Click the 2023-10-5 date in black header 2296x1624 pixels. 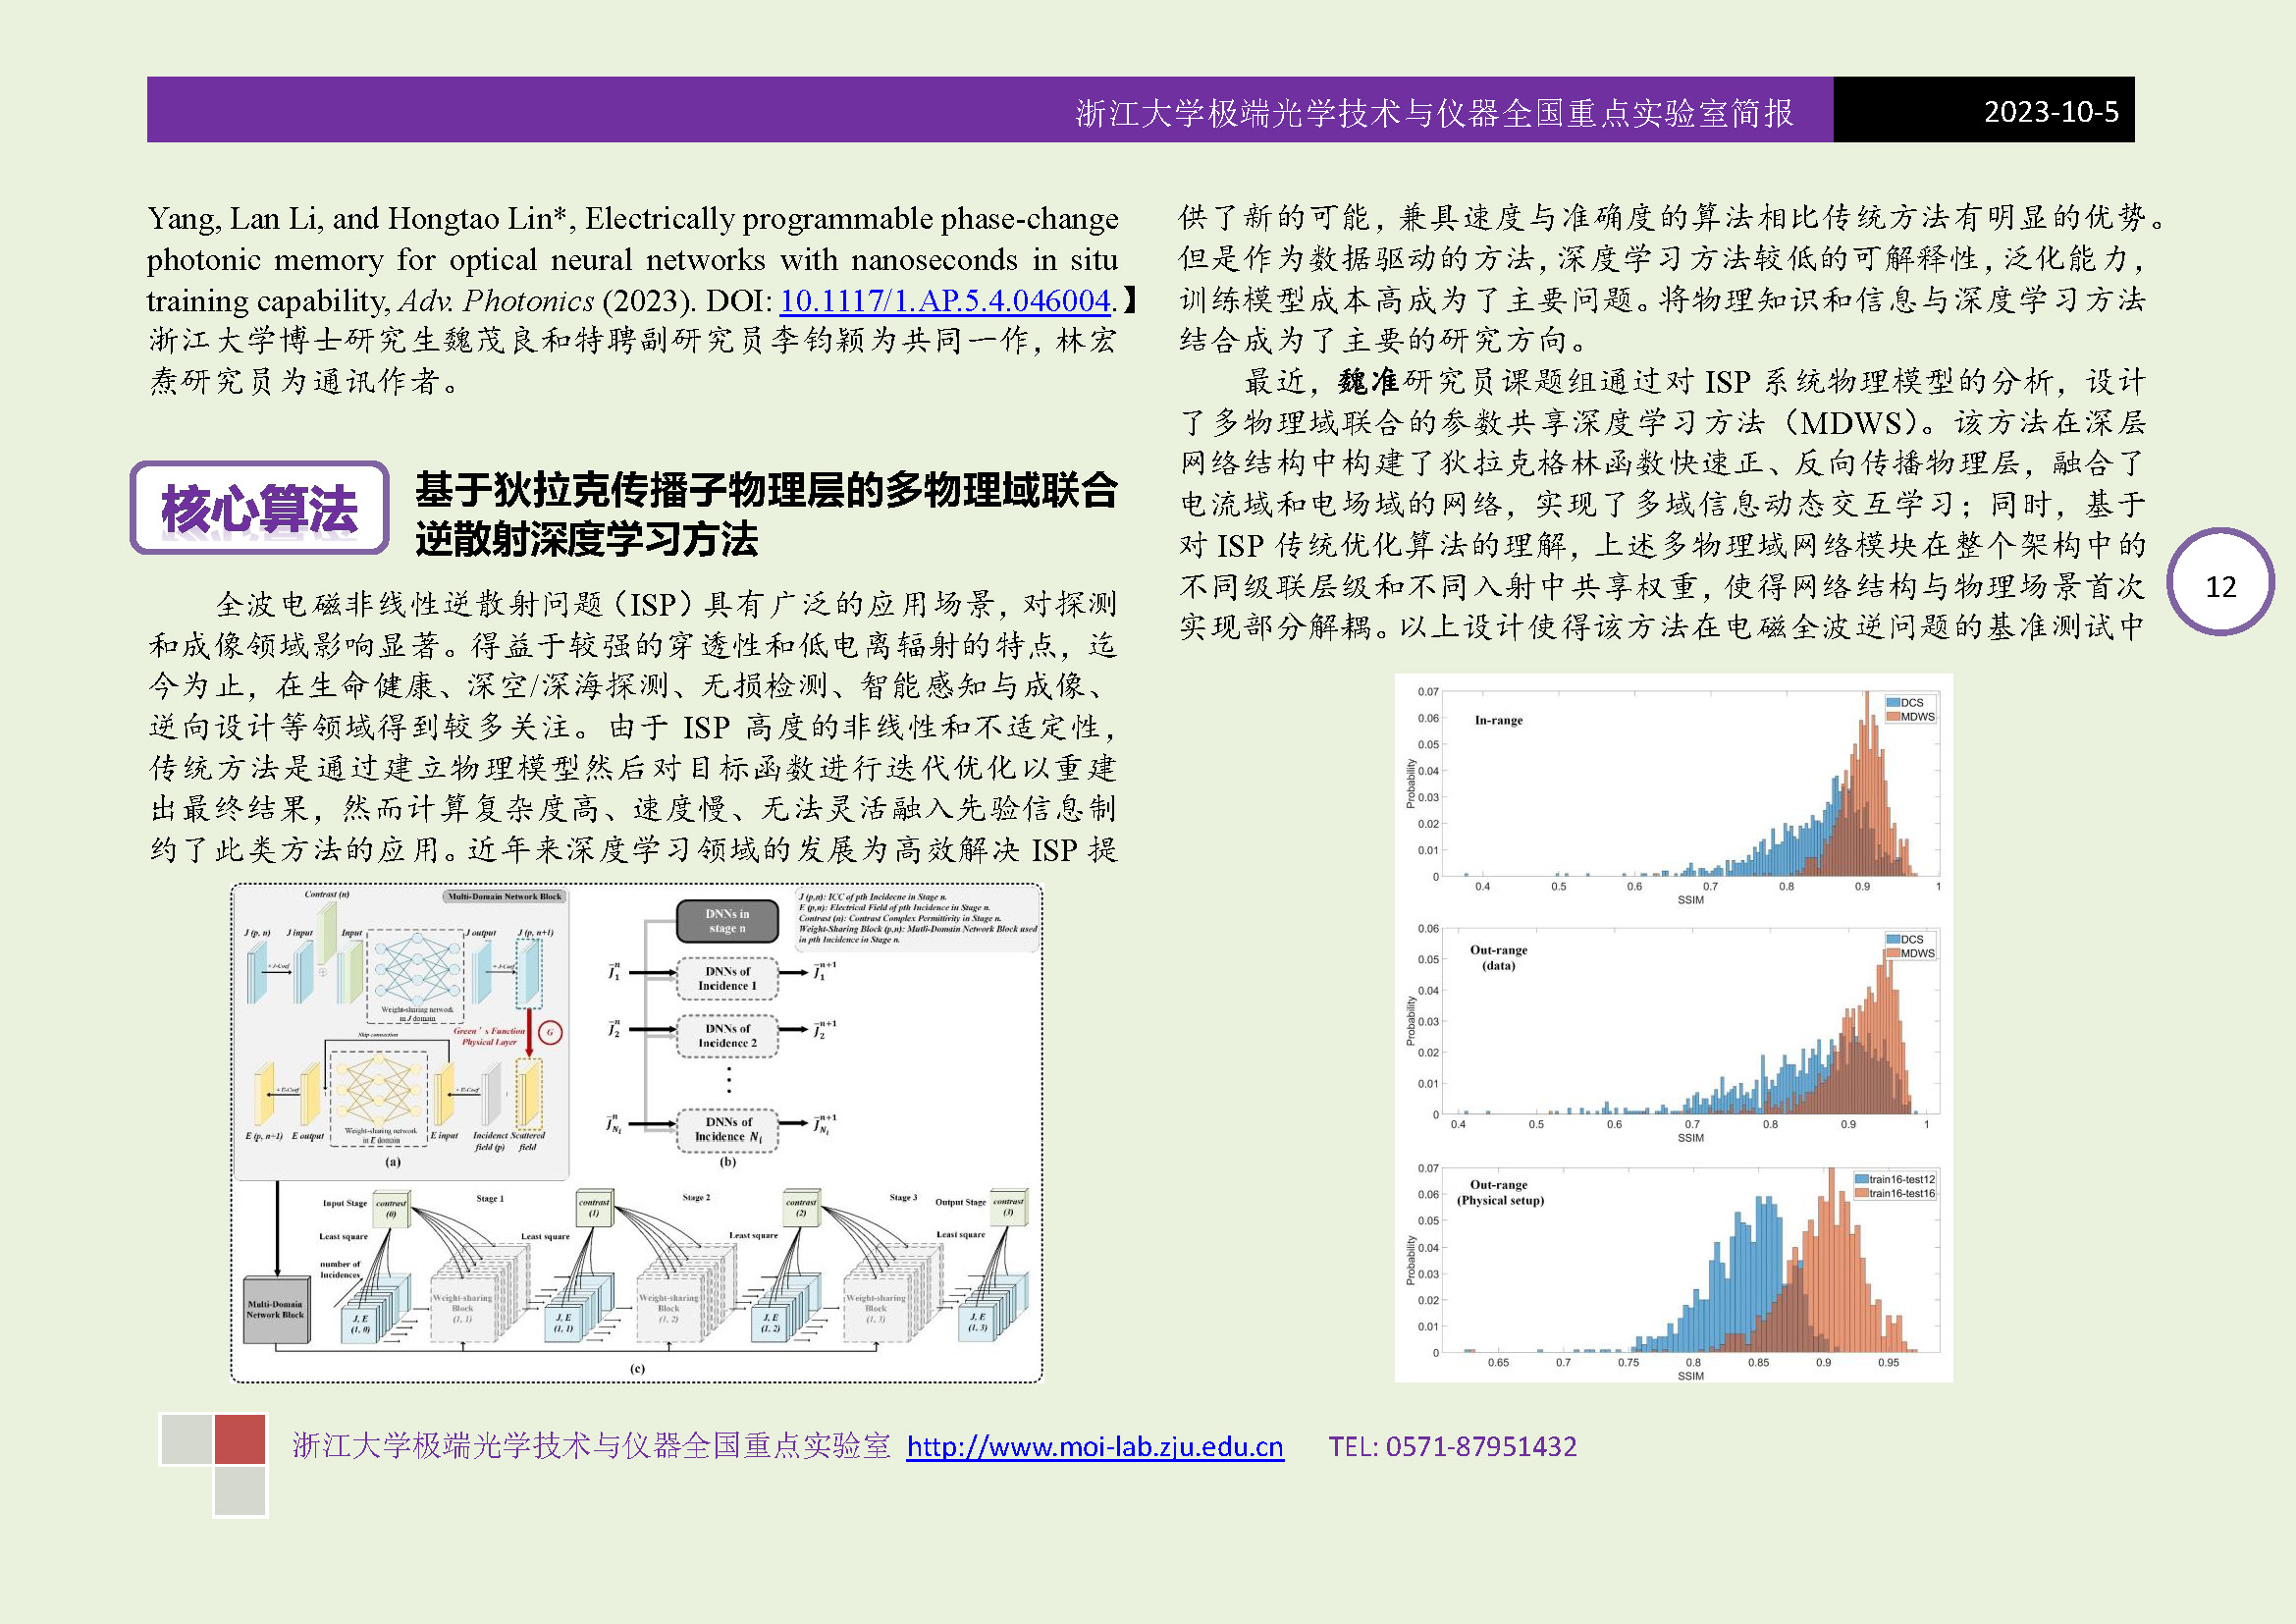coord(2050,111)
